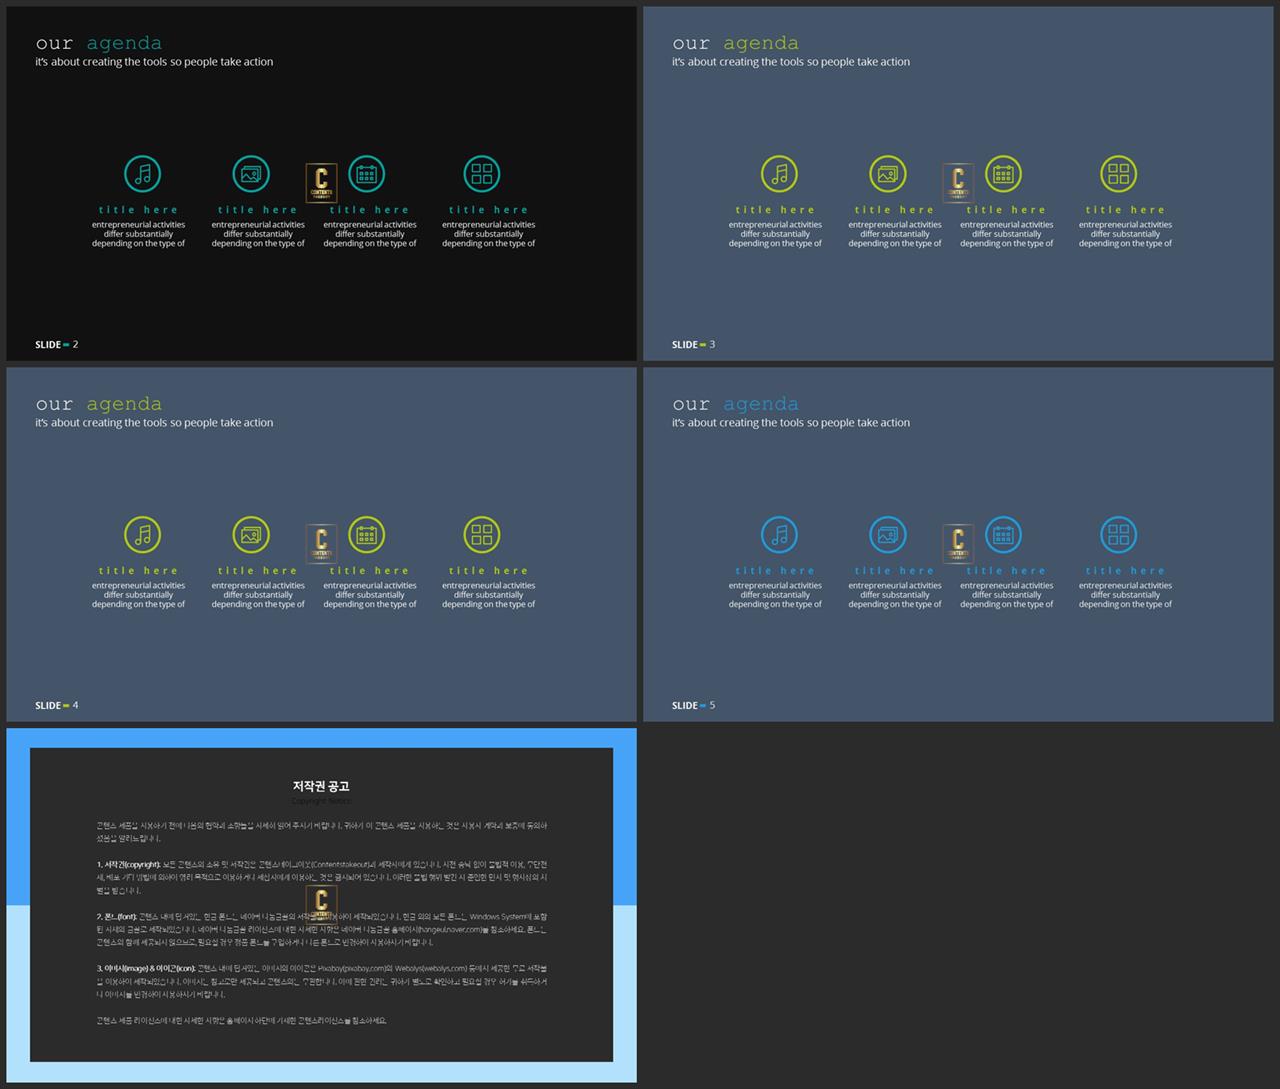Click the four-squares grid icon on slide 2

pyautogui.click(x=482, y=174)
